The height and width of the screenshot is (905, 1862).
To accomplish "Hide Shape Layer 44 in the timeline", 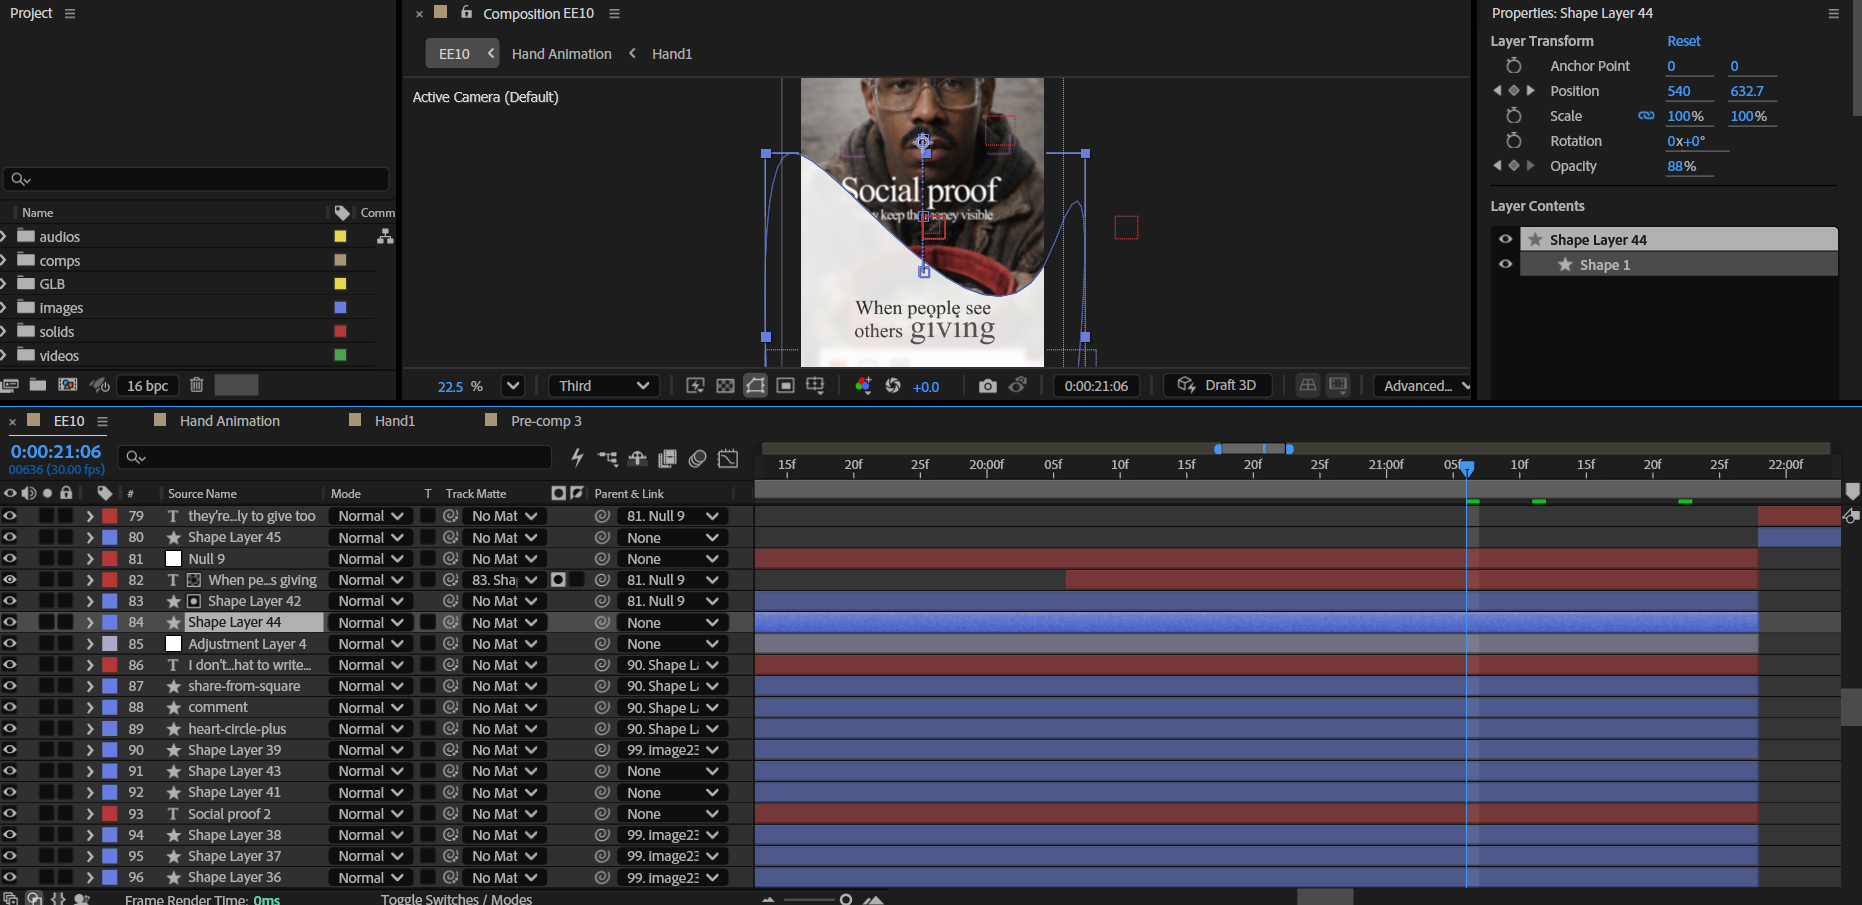I will [x=10, y=622].
